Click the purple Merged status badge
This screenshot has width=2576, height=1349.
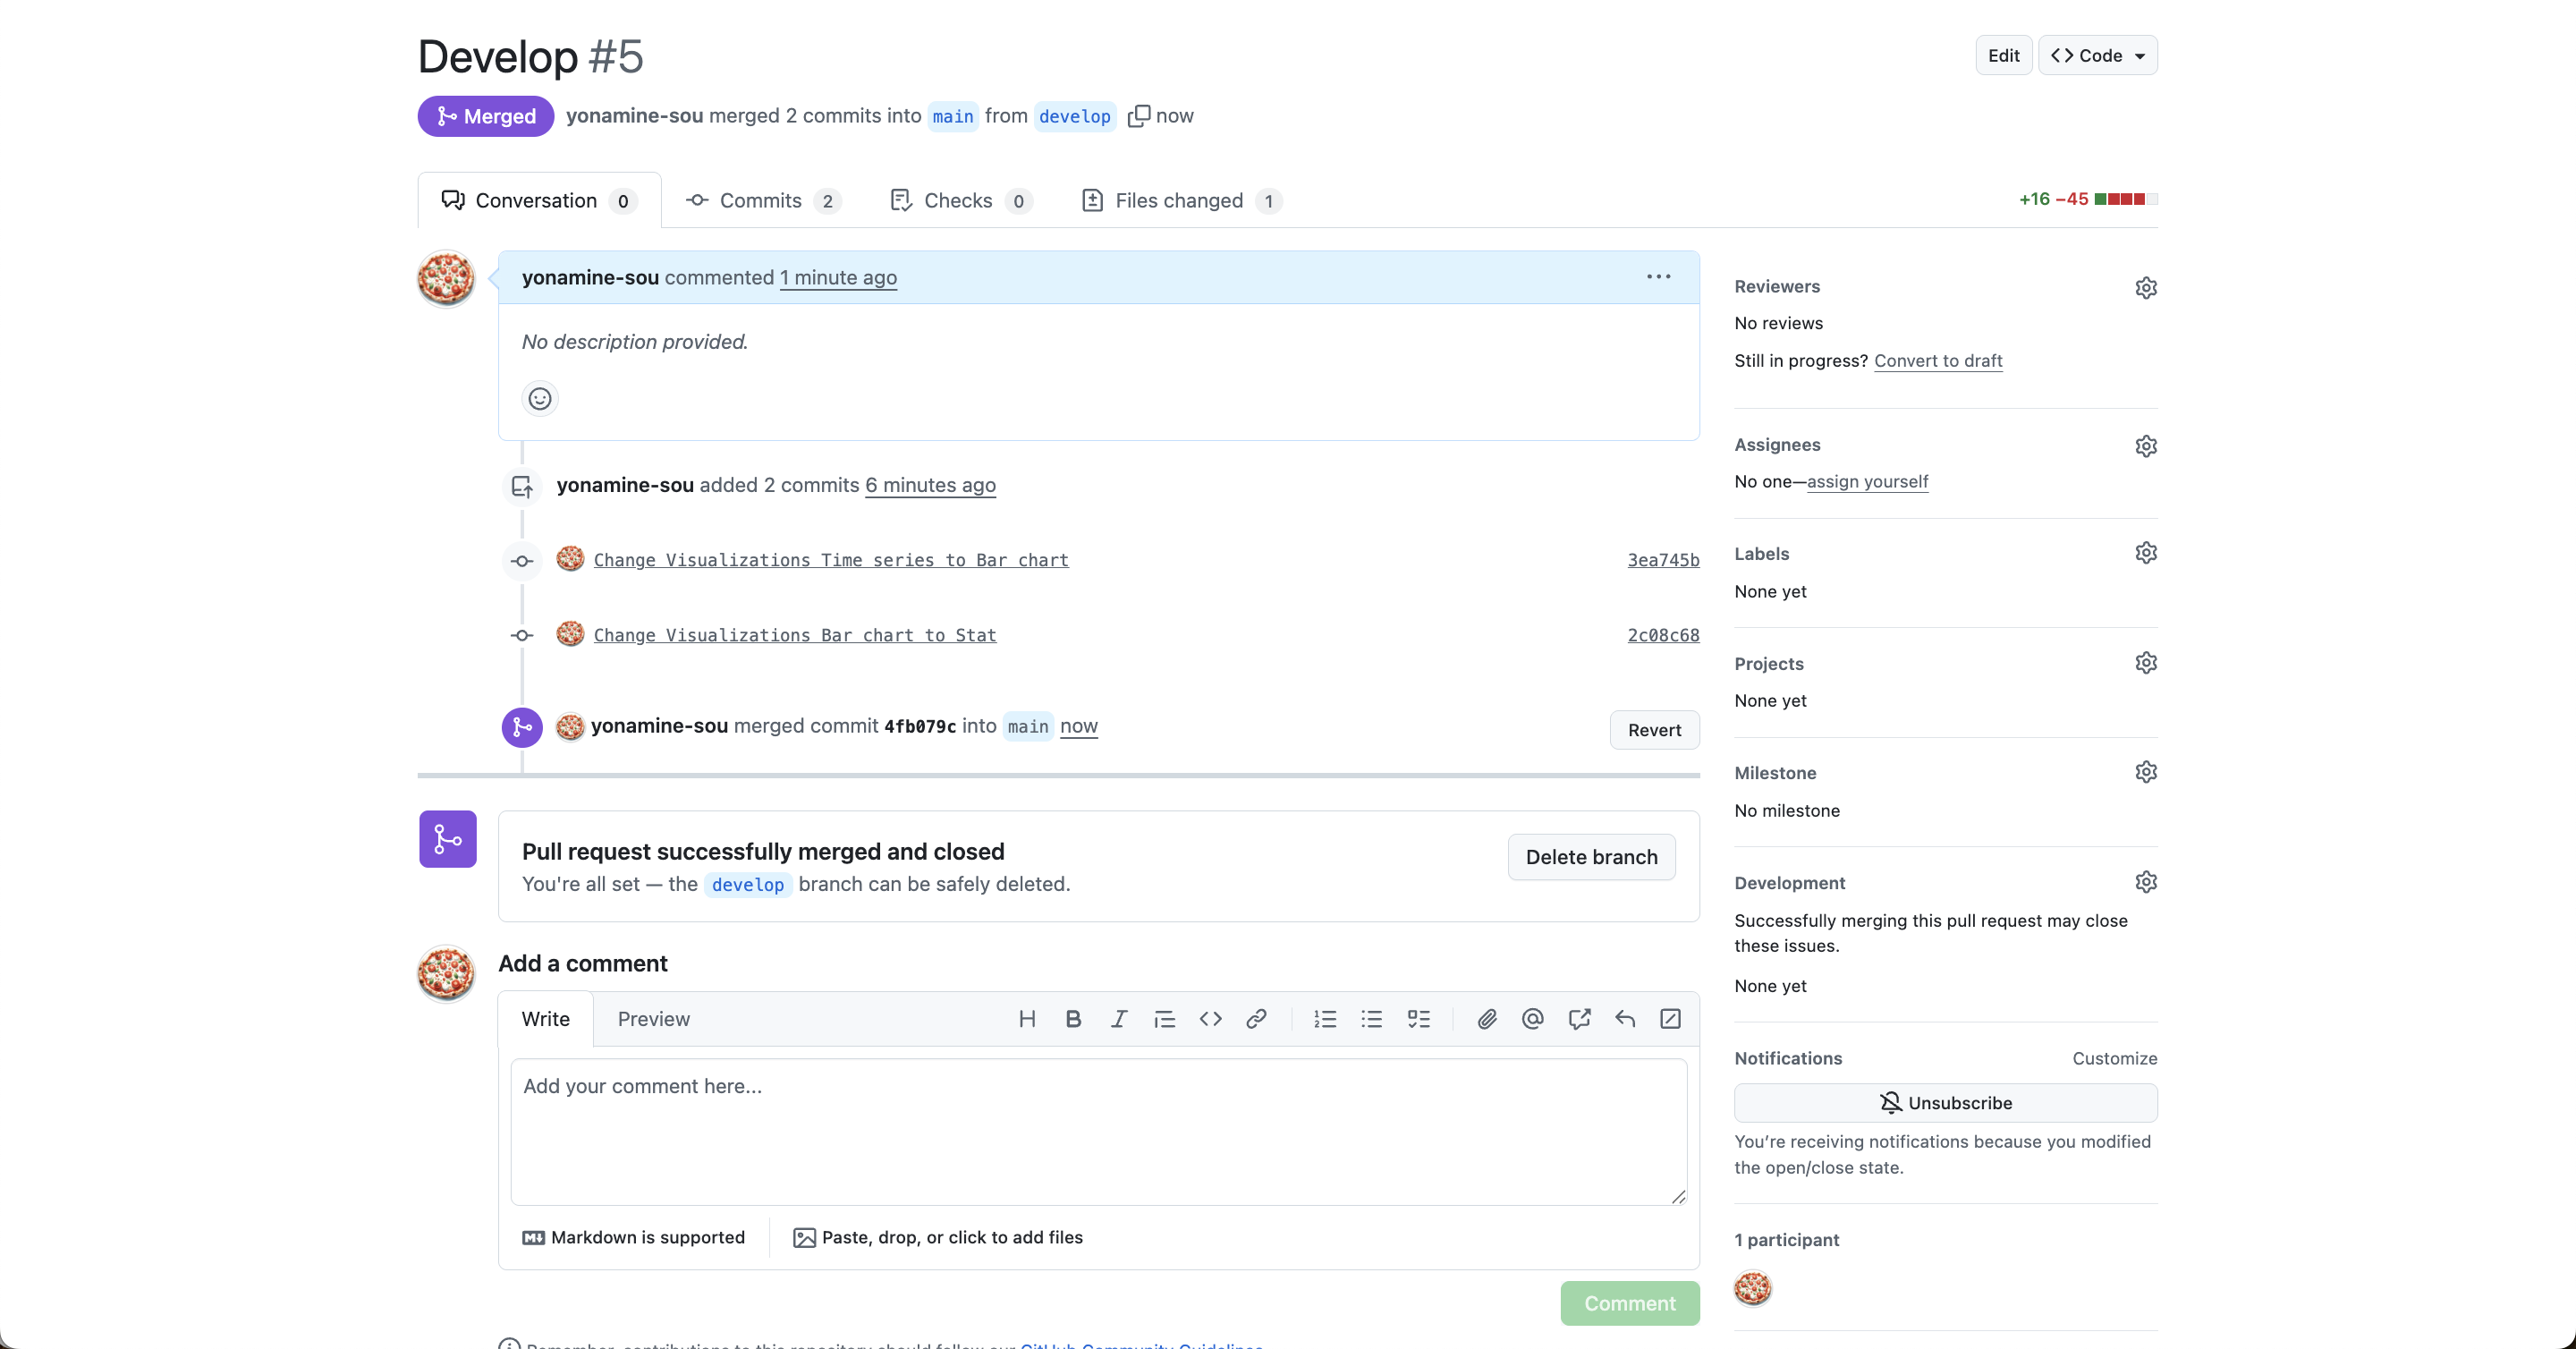[x=486, y=116]
